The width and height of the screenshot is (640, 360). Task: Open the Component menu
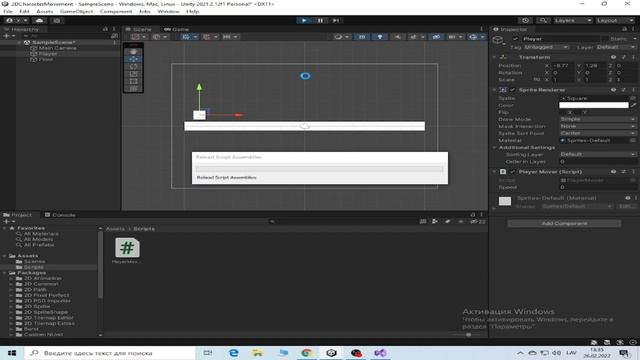[116, 11]
